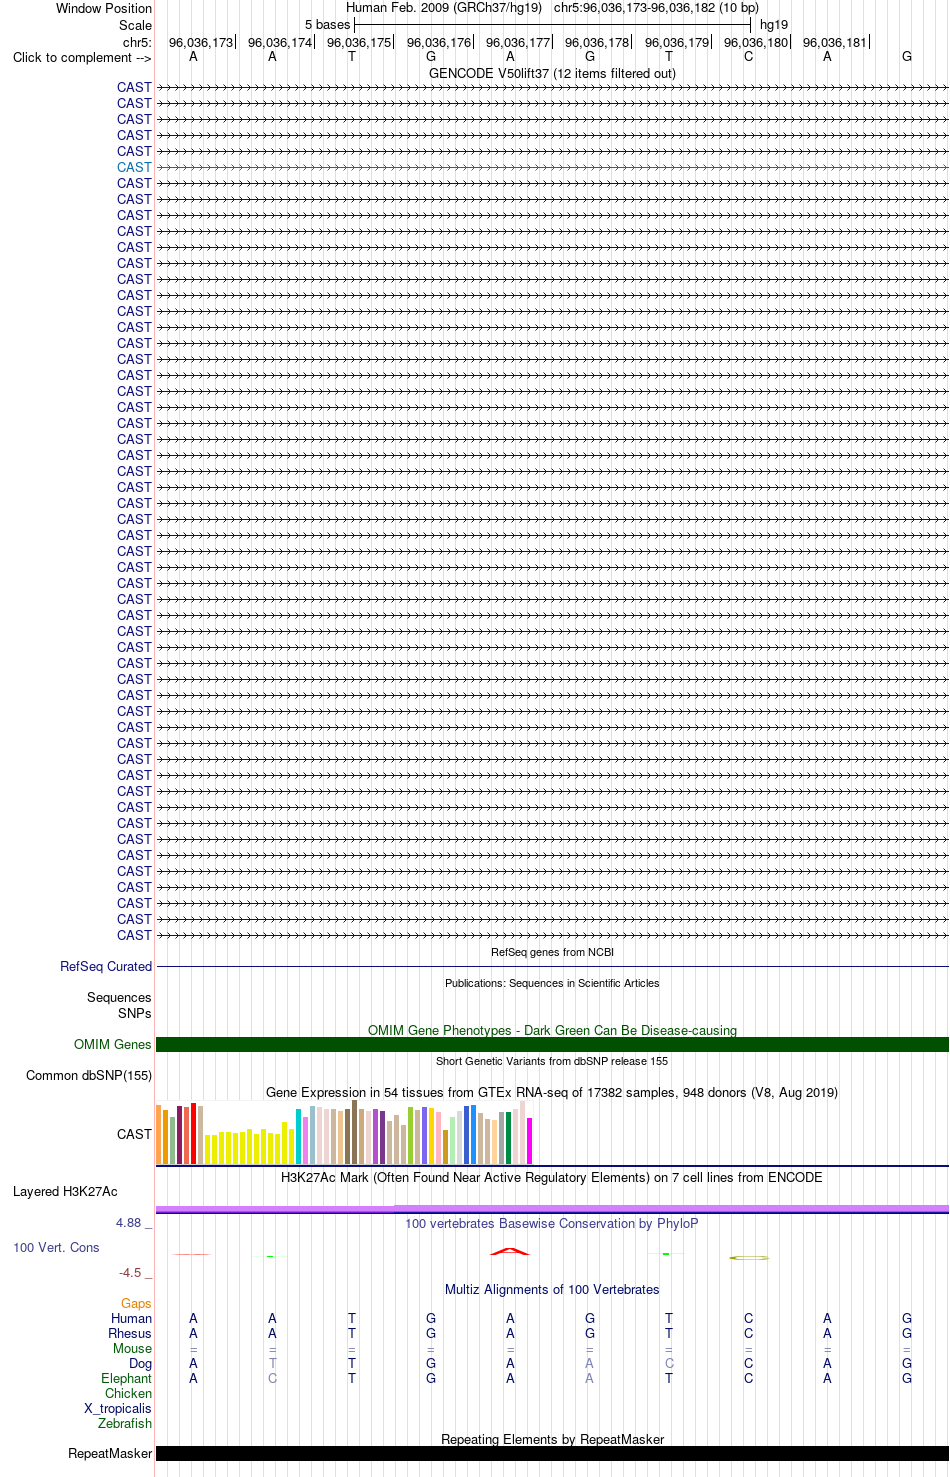Viewport: 950px width, 1477px height.
Task: Select the Mouse alignment row label
Action: [x=132, y=1348]
